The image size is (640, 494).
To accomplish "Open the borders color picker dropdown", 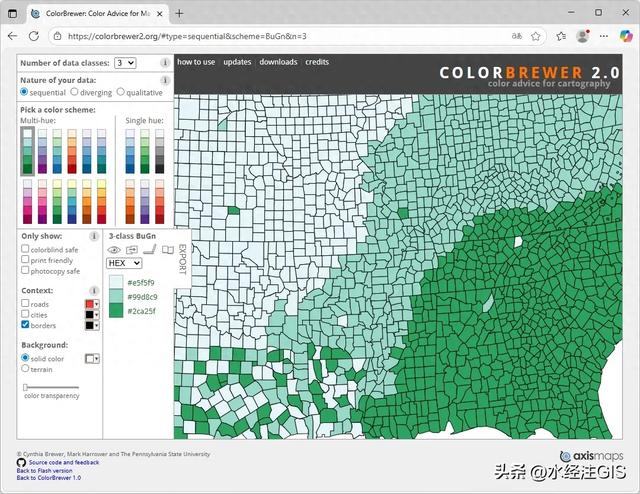I will pyautogui.click(x=92, y=325).
